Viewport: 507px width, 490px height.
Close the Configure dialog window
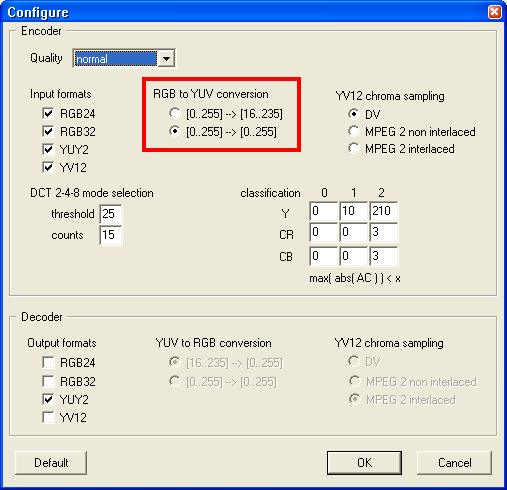pos(495,12)
